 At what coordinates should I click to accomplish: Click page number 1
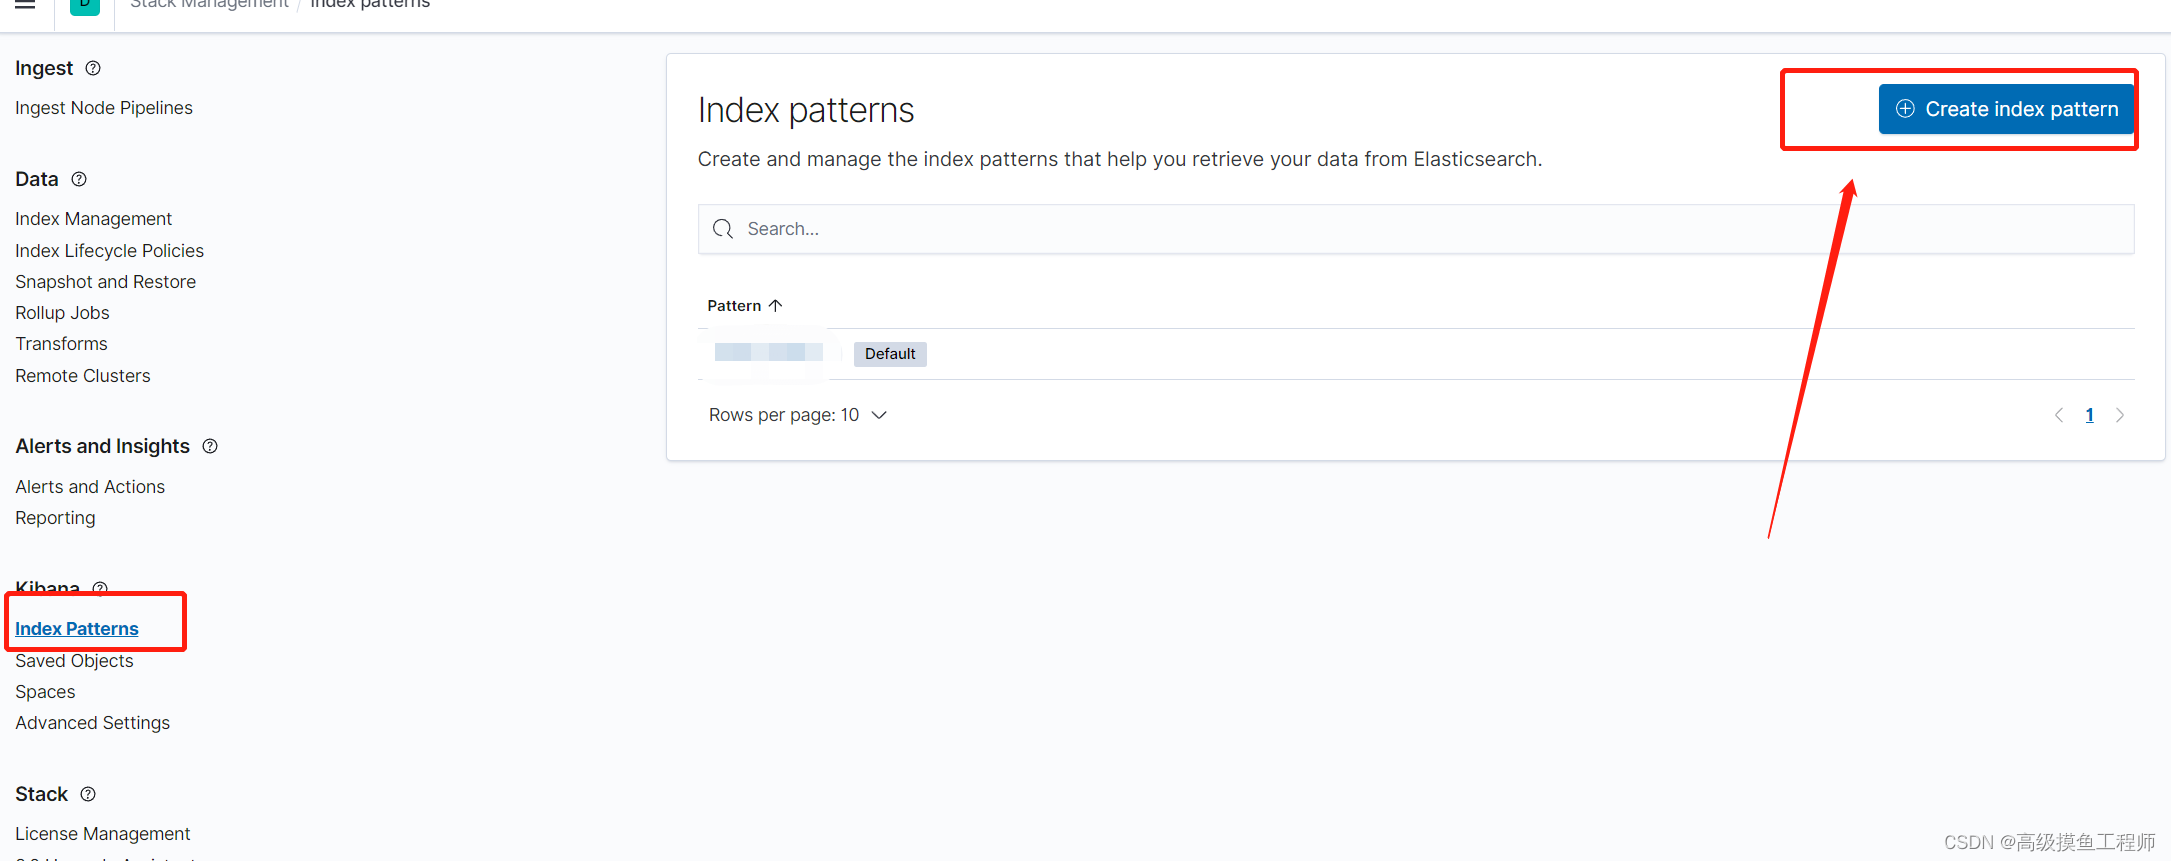(2089, 415)
